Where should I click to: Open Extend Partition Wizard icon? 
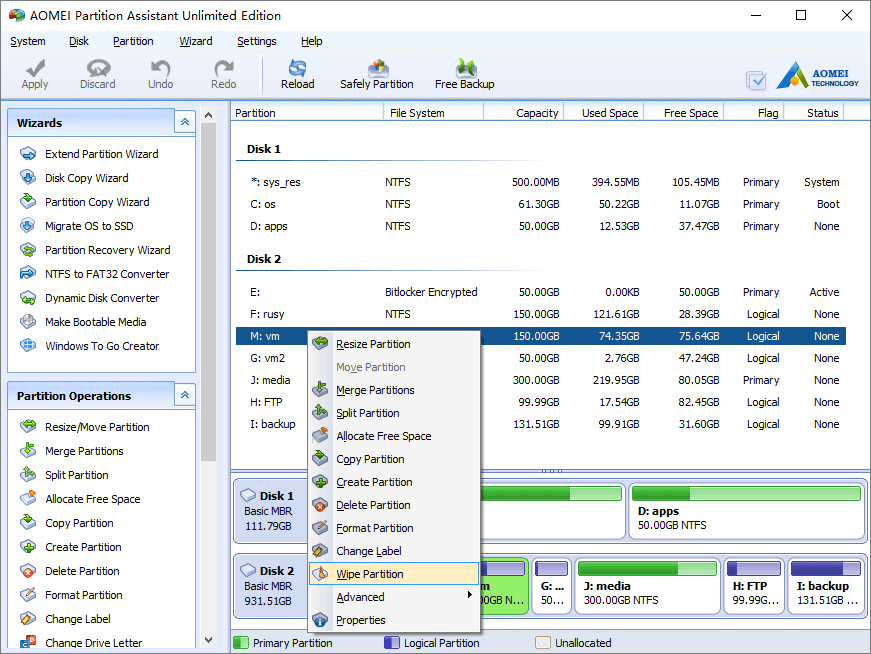[28, 154]
